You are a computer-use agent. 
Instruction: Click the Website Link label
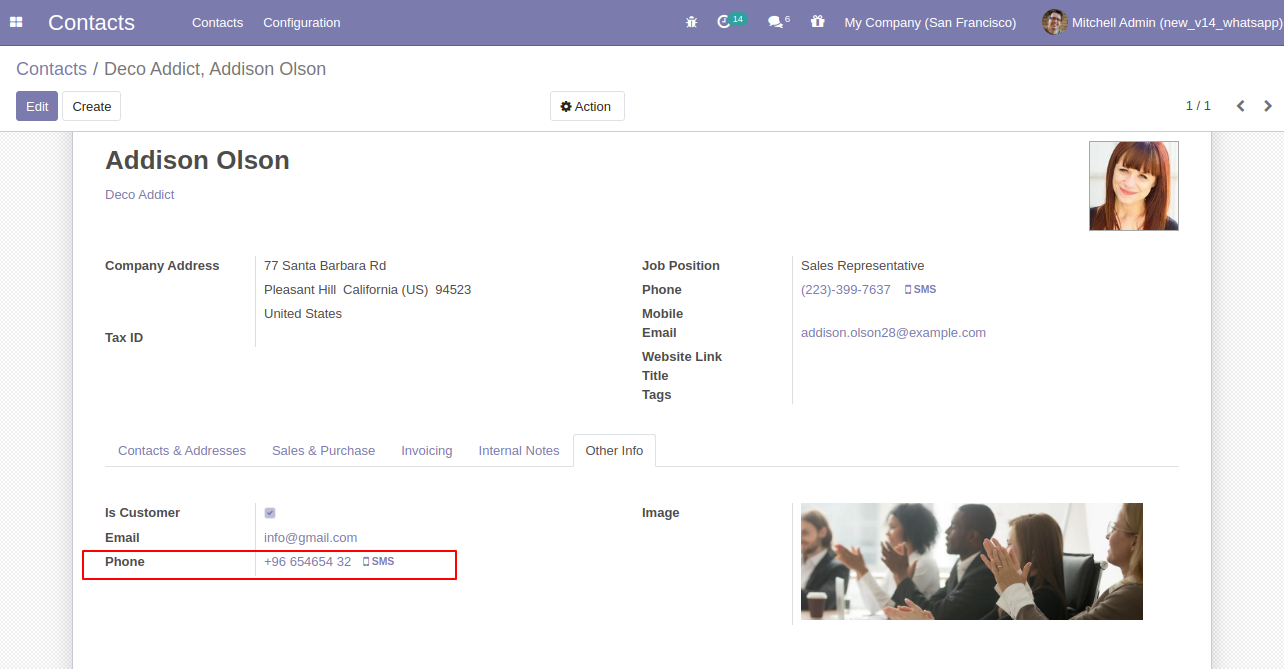click(682, 357)
